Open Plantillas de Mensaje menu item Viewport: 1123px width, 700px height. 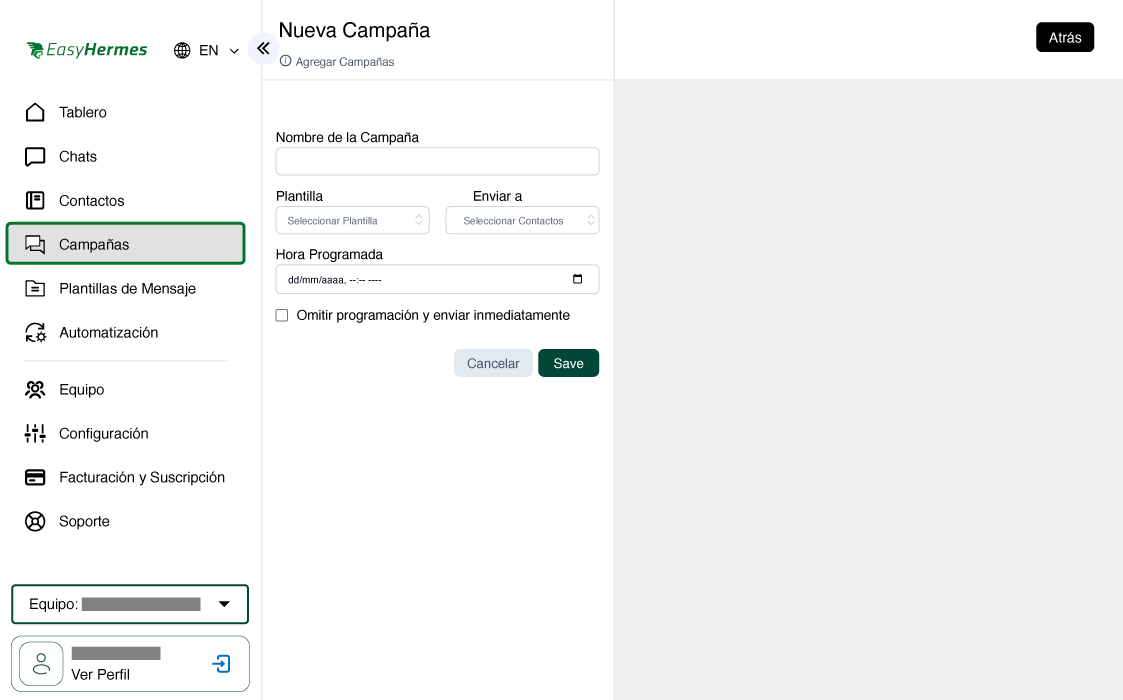pyautogui.click(x=125, y=289)
